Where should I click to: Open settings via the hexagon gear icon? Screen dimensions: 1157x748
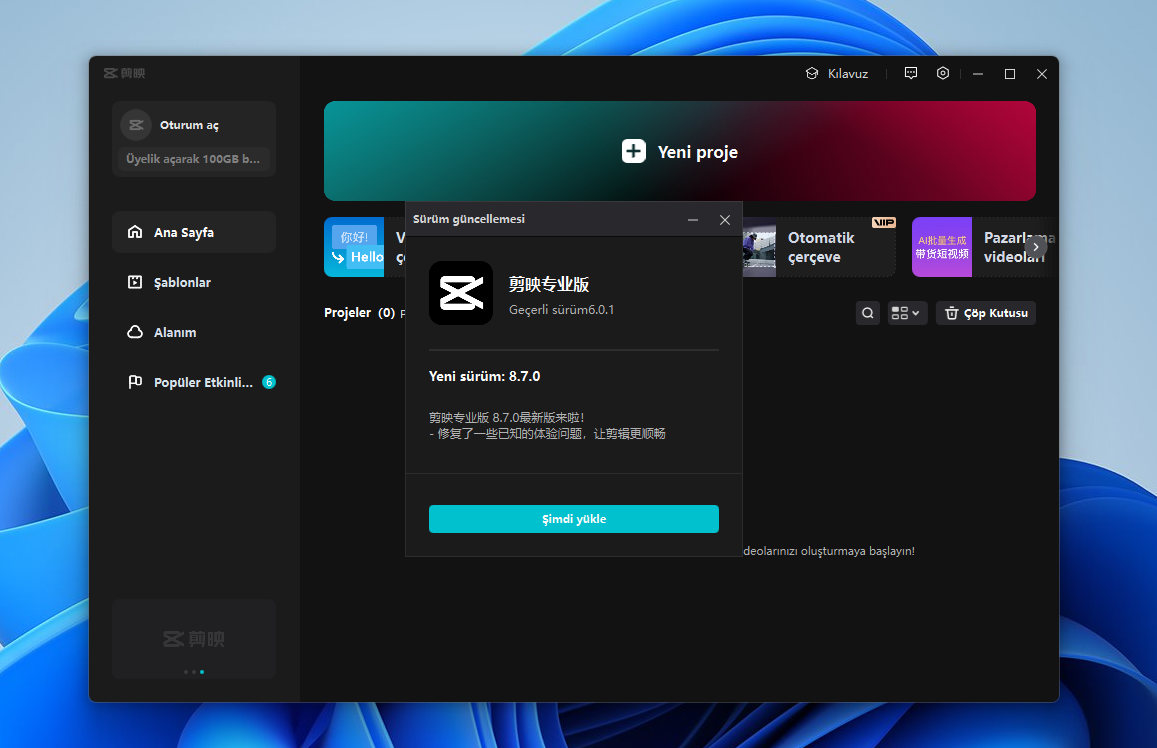tap(942, 74)
